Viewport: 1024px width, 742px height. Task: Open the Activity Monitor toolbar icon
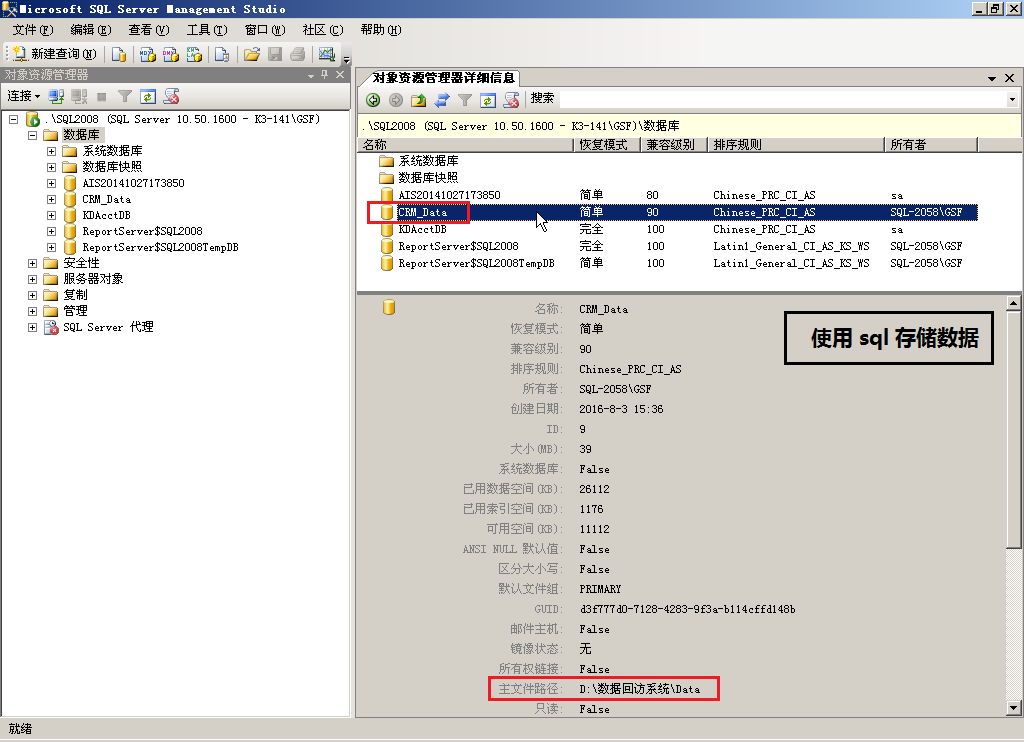326,54
